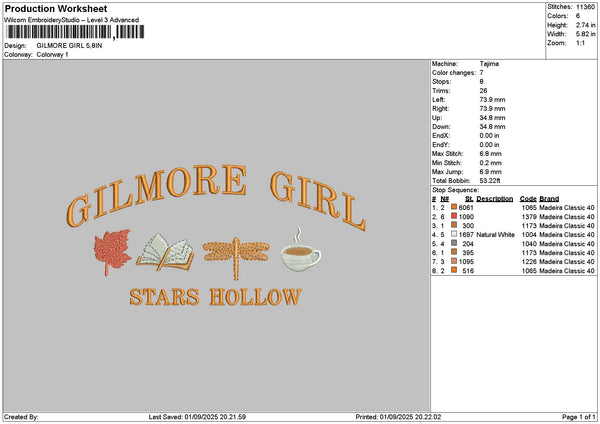
Task: Click the 'STARS HOLLOW' embroidered lettering
Action: (x=215, y=297)
